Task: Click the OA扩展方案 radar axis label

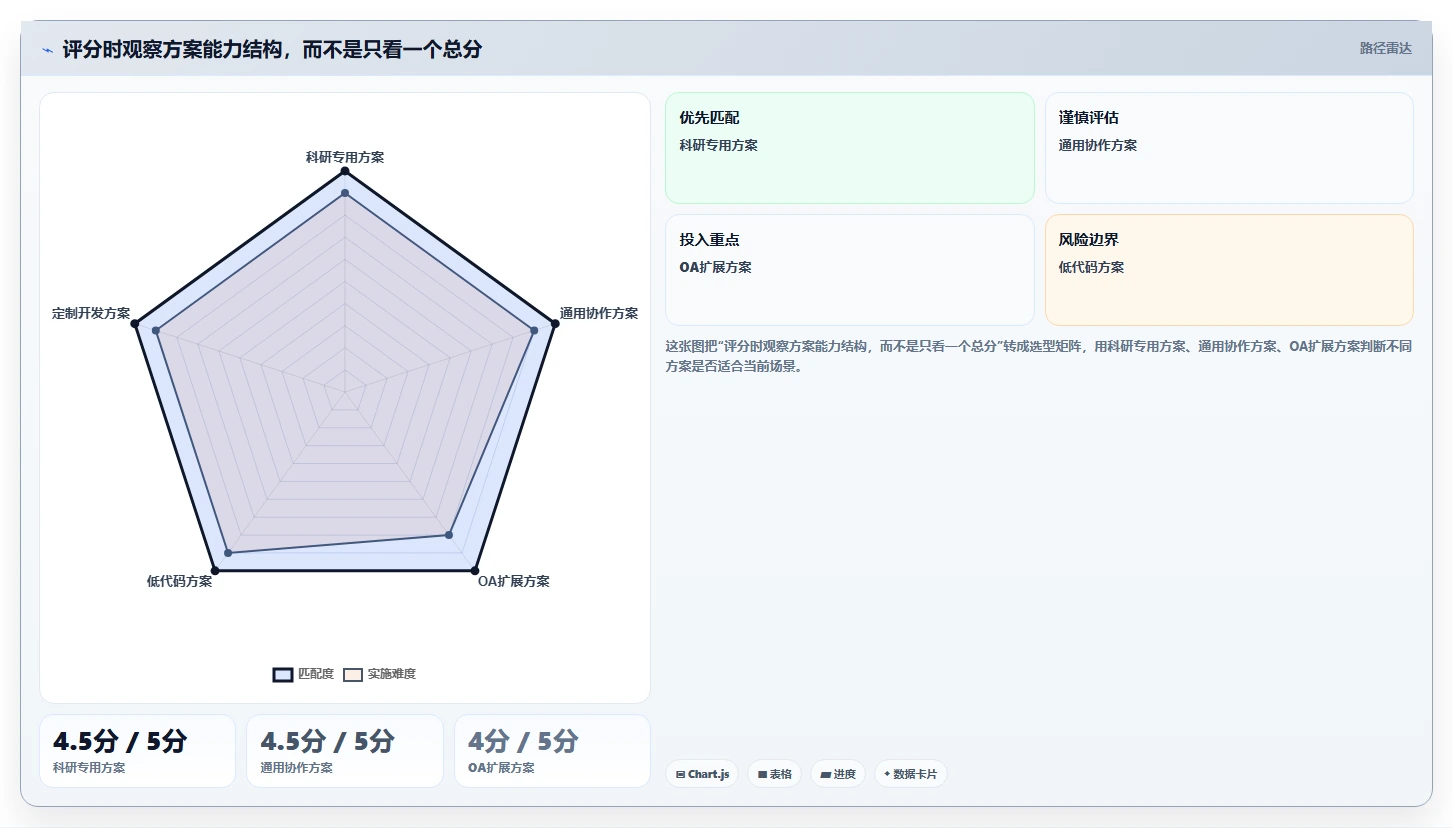Action: pos(514,581)
